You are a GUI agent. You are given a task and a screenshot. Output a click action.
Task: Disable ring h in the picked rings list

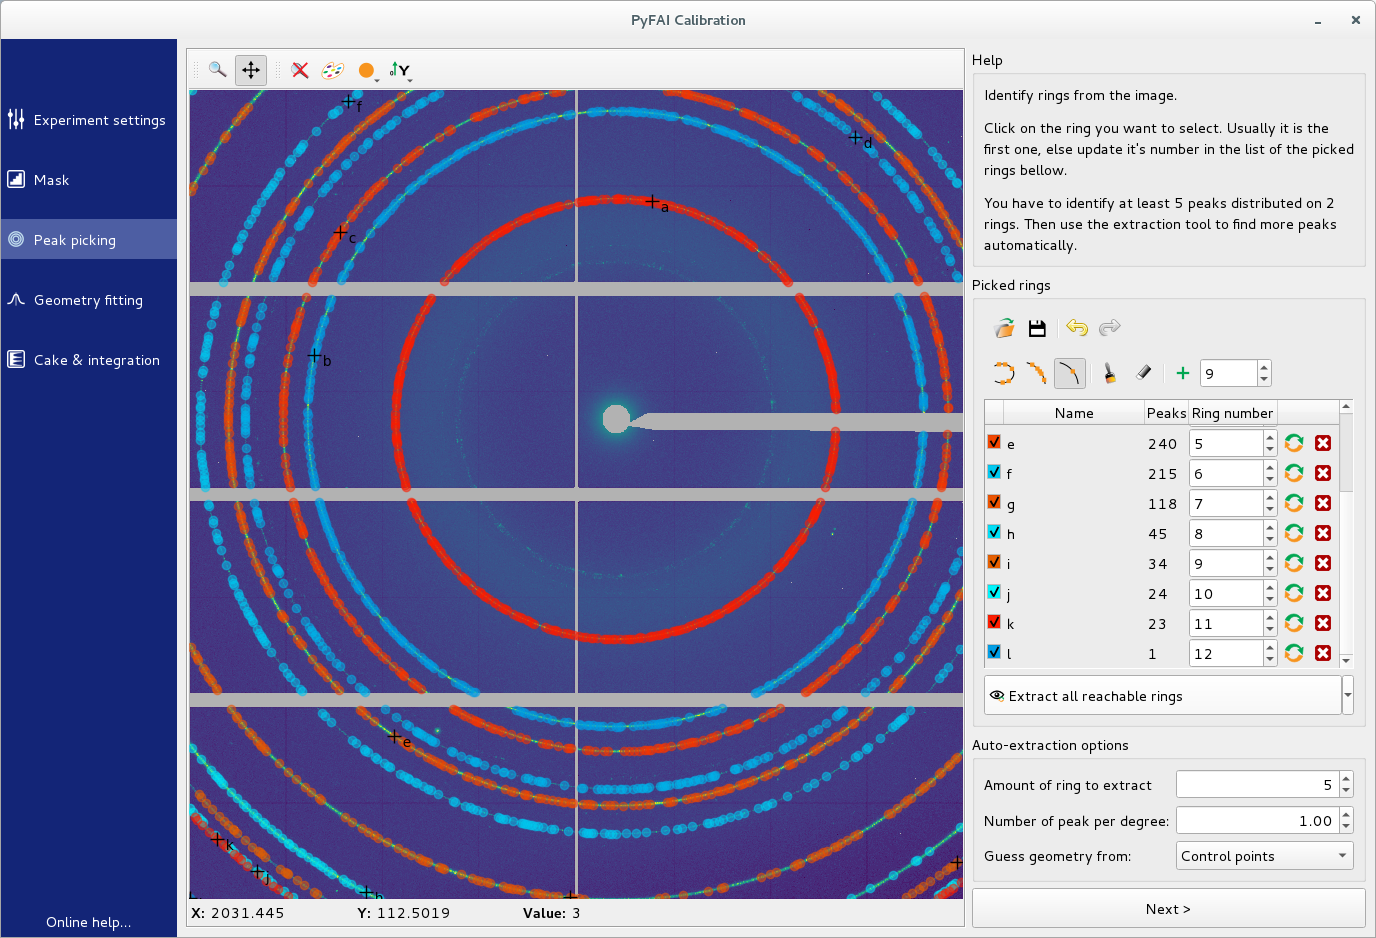point(994,533)
